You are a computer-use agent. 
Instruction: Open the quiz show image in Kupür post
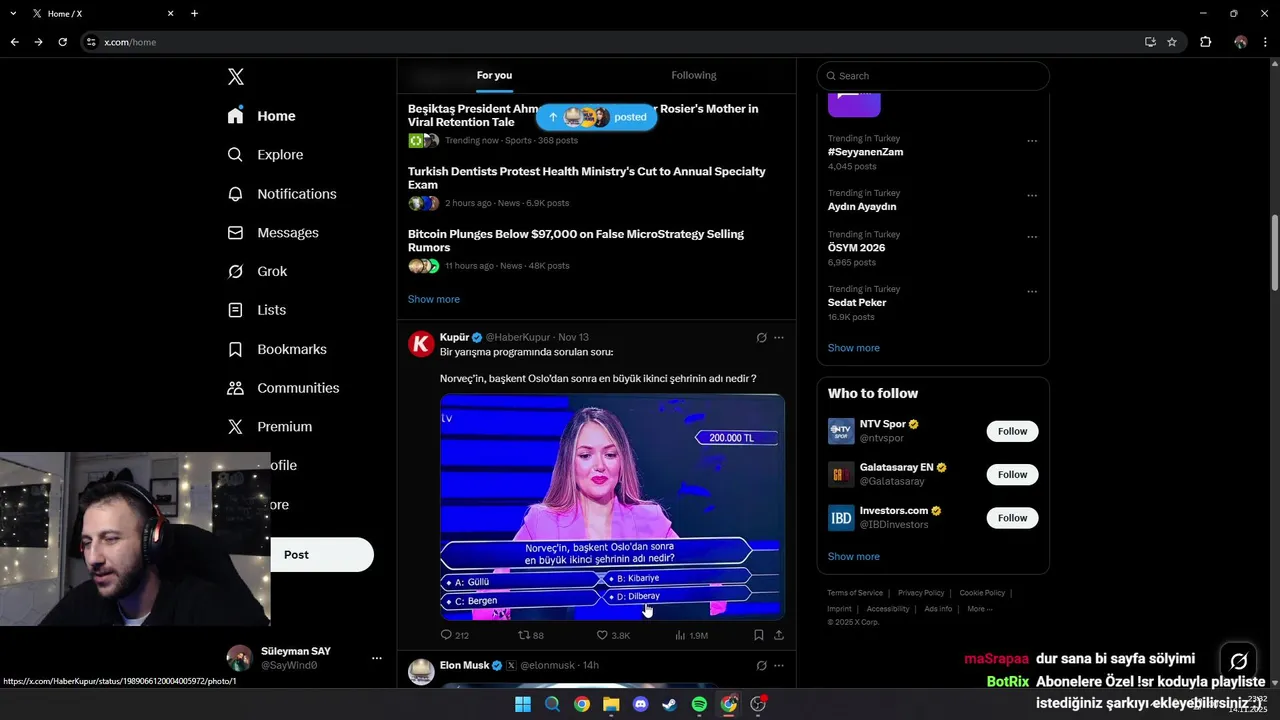pos(612,507)
